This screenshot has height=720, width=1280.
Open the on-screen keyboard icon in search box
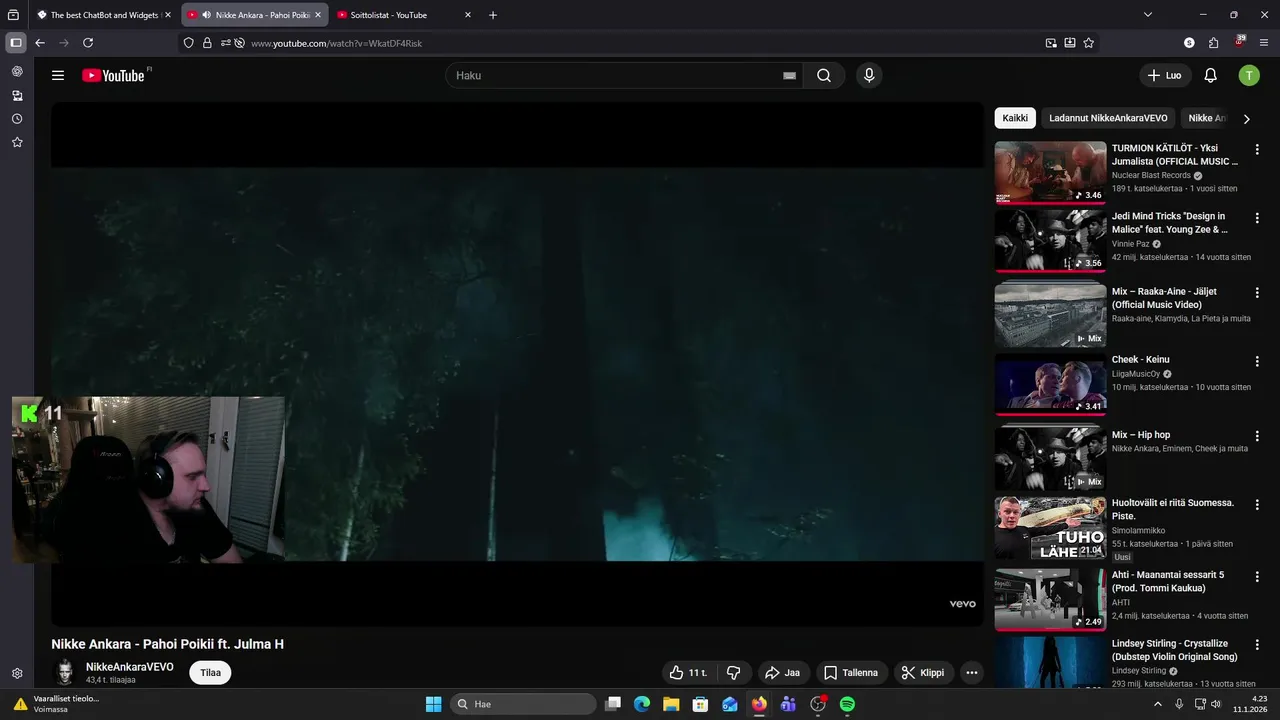(789, 75)
